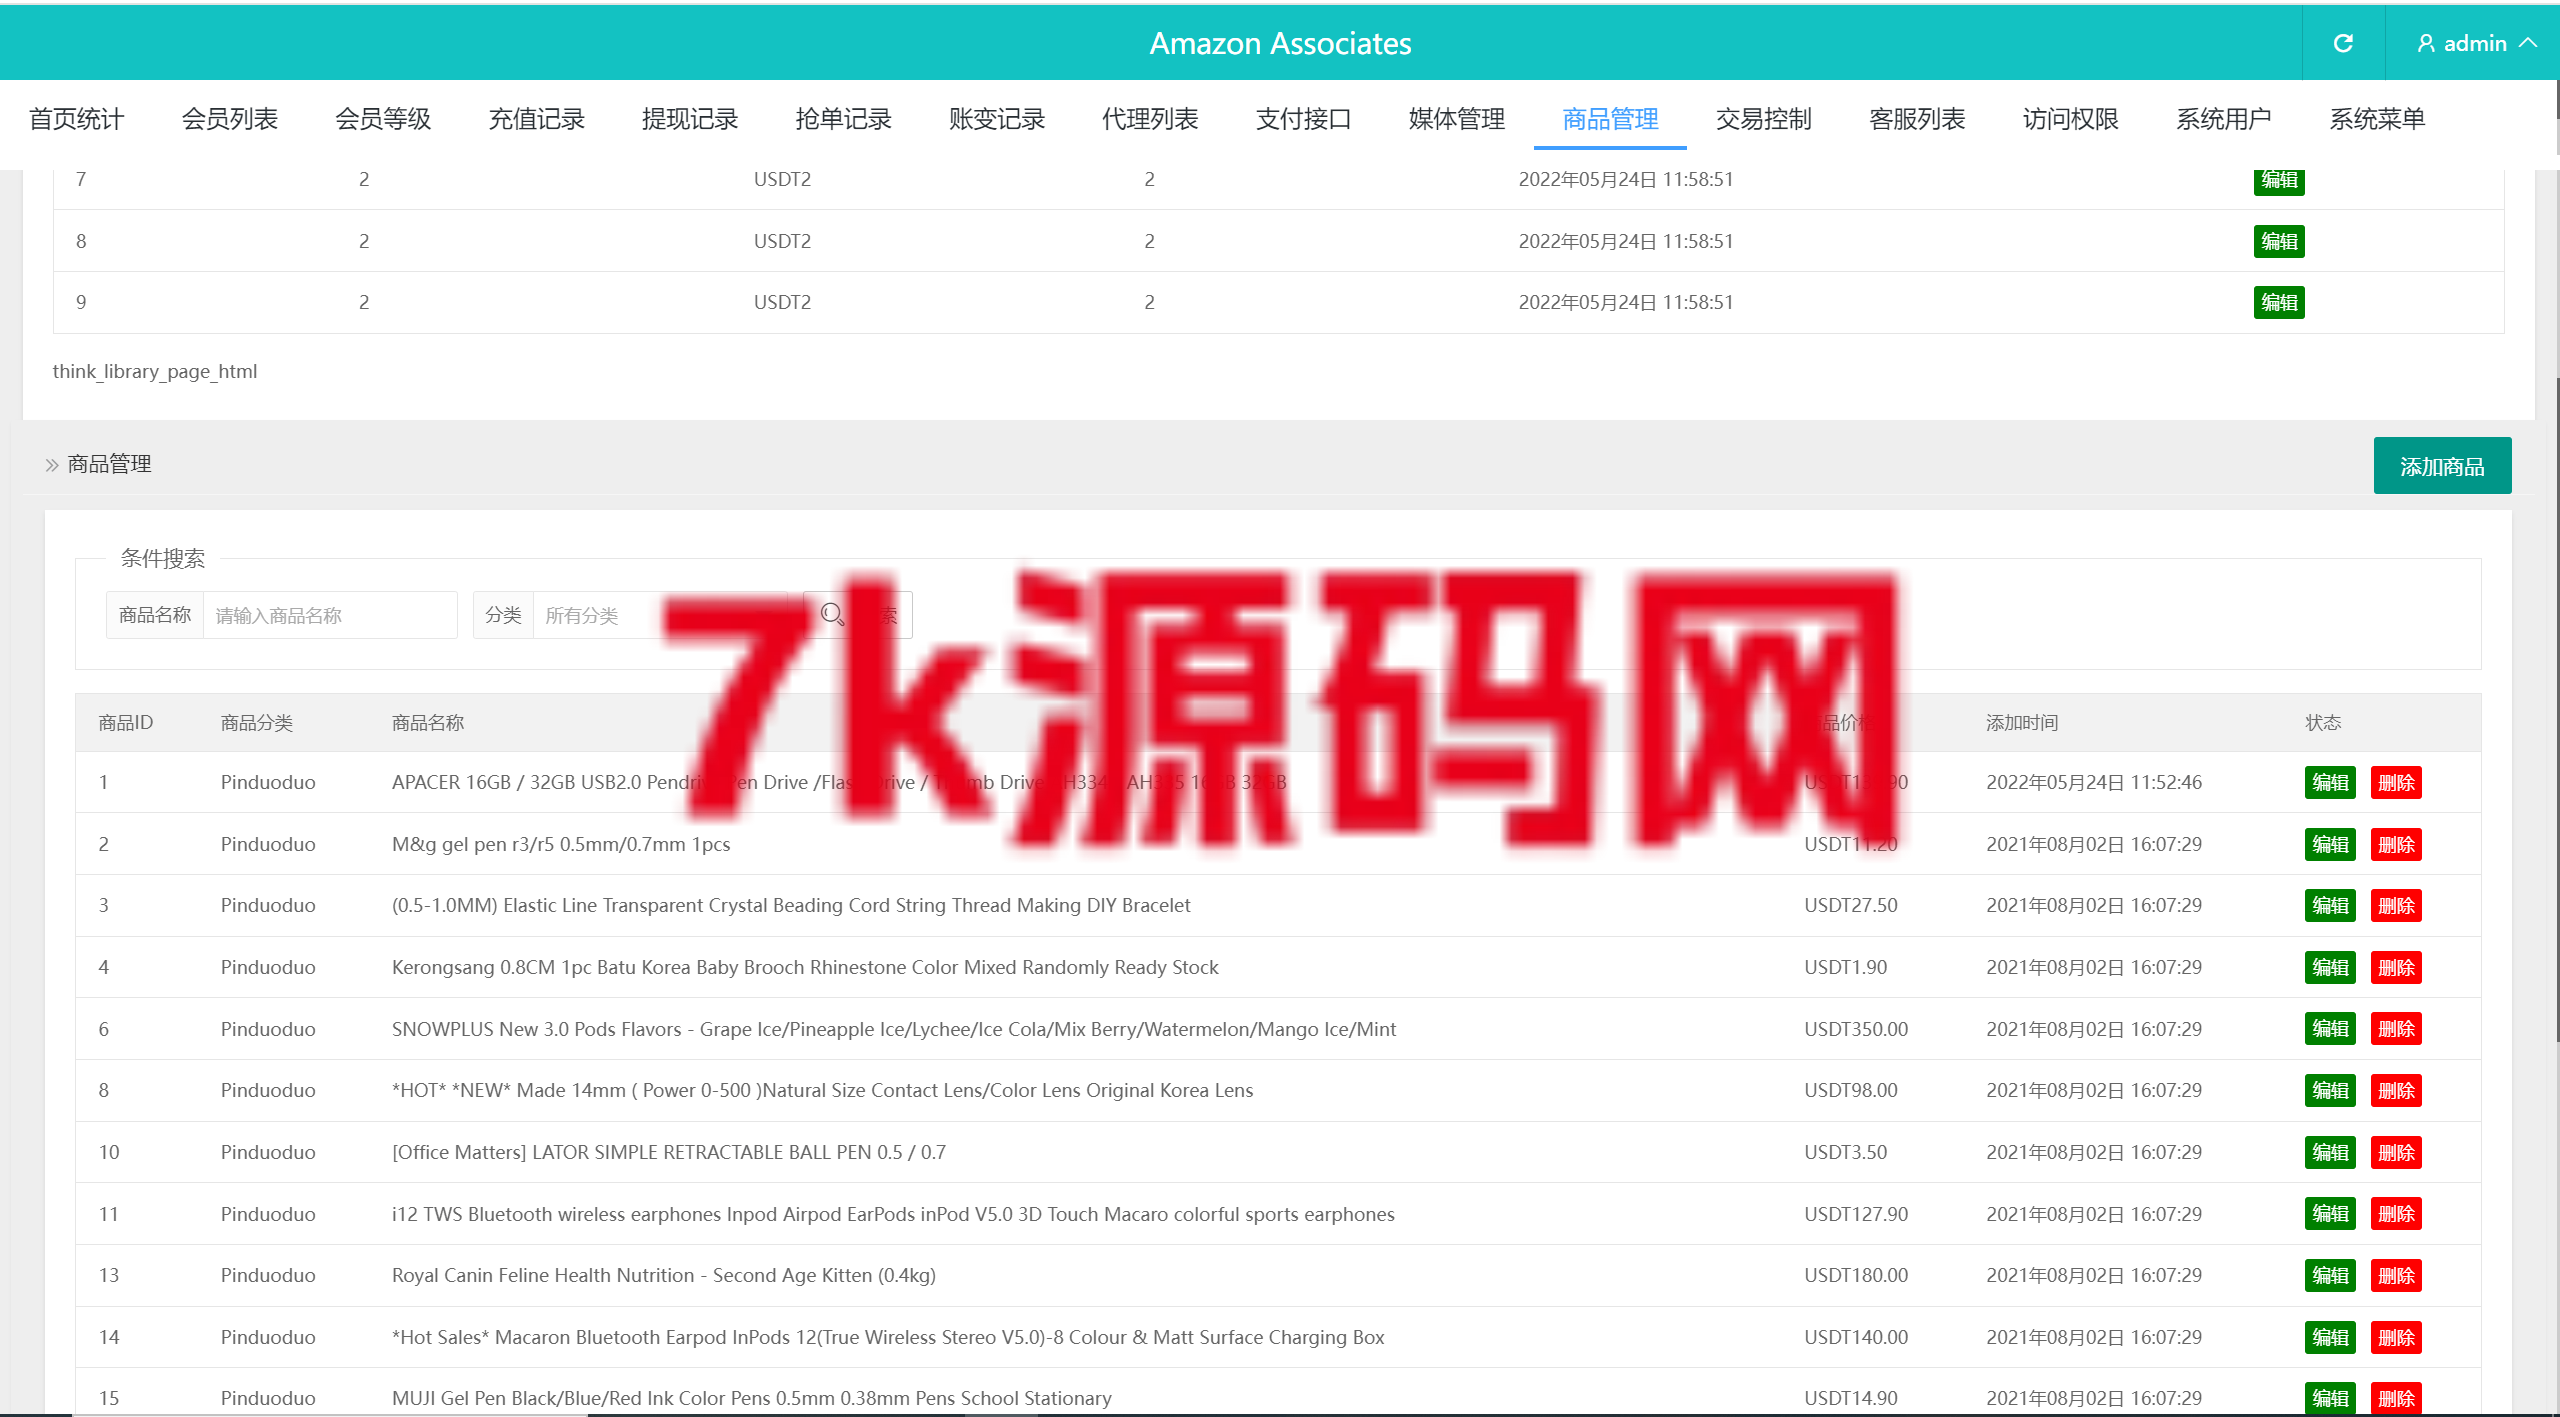Click the refresh icon in the header
The image size is (2560, 1417).
[x=2343, y=43]
